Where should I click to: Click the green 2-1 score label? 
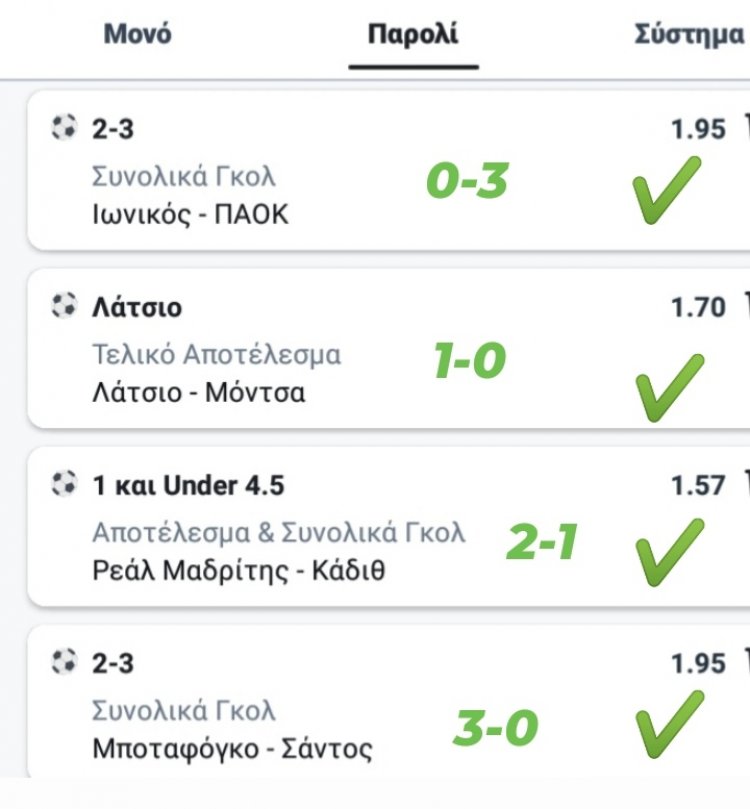(543, 542)
